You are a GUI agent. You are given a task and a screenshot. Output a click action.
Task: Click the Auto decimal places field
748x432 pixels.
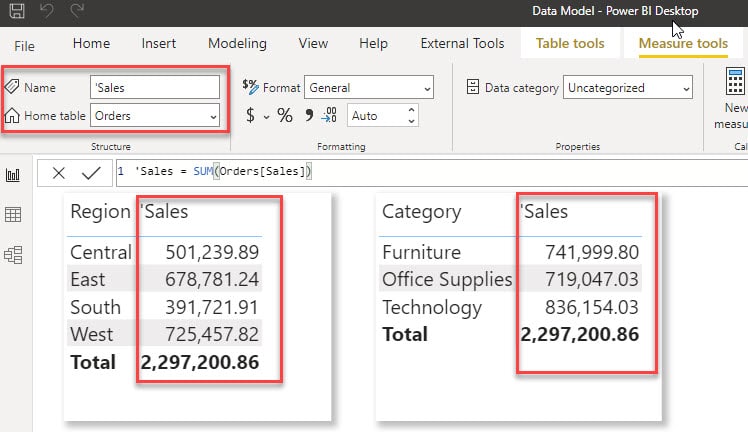tap(377, 115)
